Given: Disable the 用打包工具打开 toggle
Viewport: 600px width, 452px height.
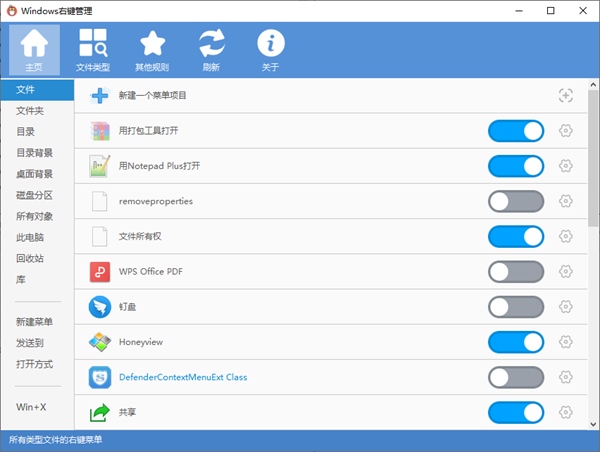Looking at the screenshot, I should click(516, 131).
